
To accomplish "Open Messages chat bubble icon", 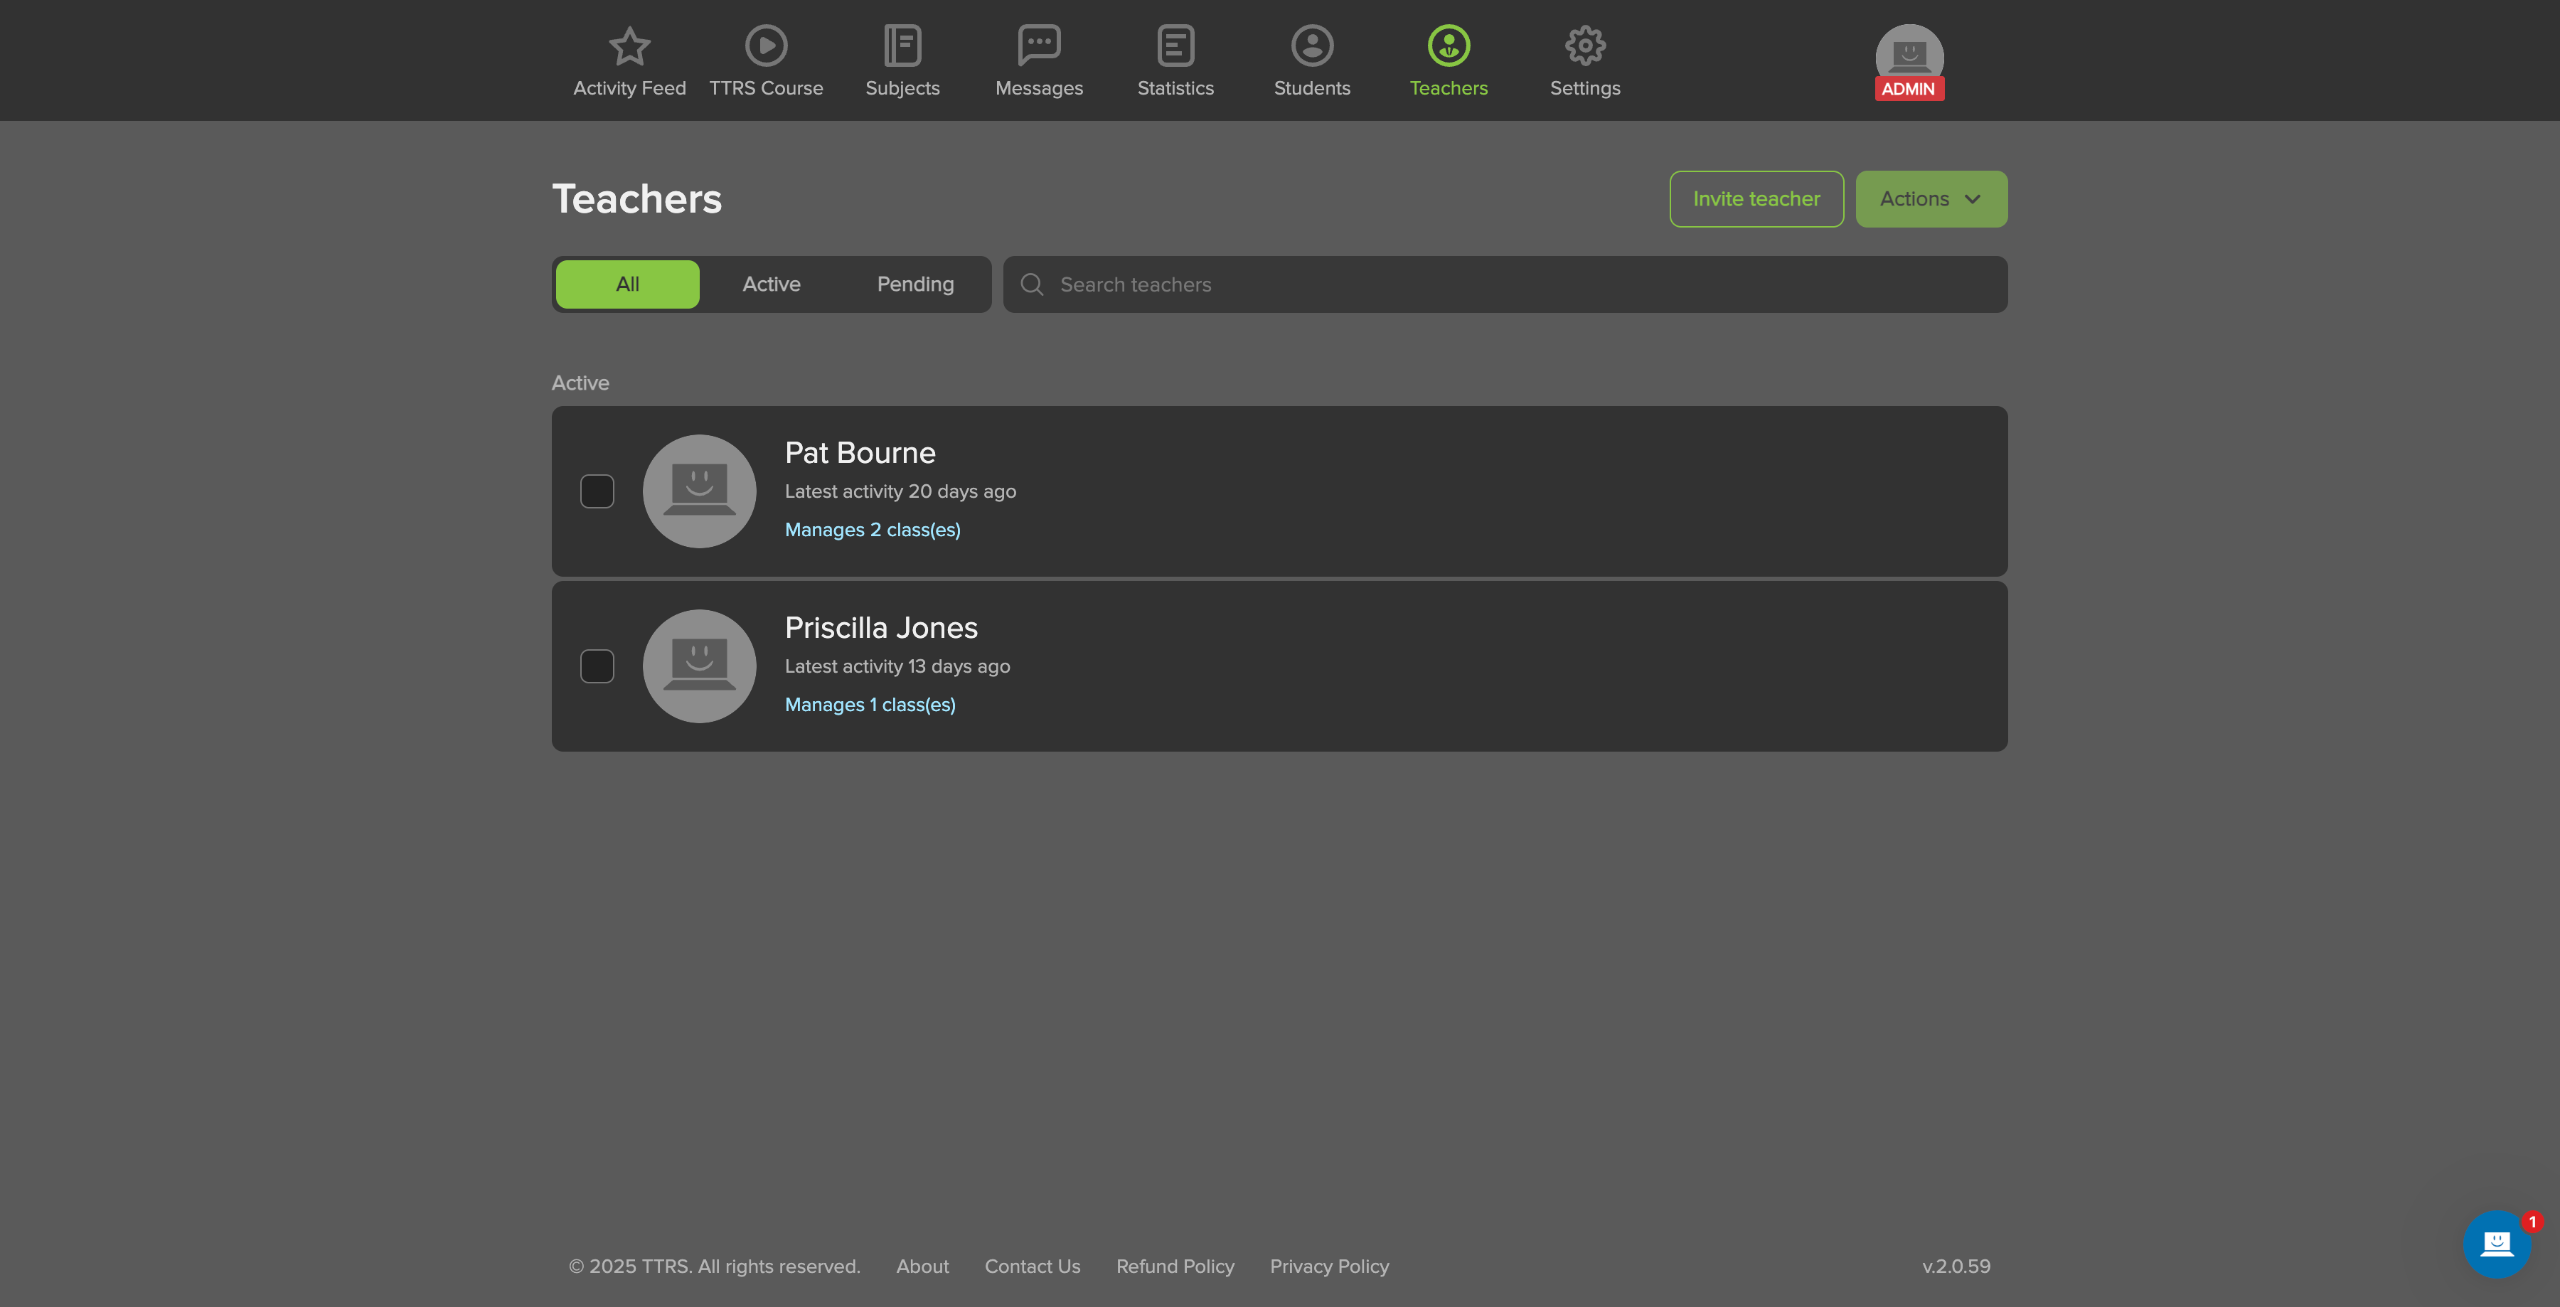I will coord(1039,46).
